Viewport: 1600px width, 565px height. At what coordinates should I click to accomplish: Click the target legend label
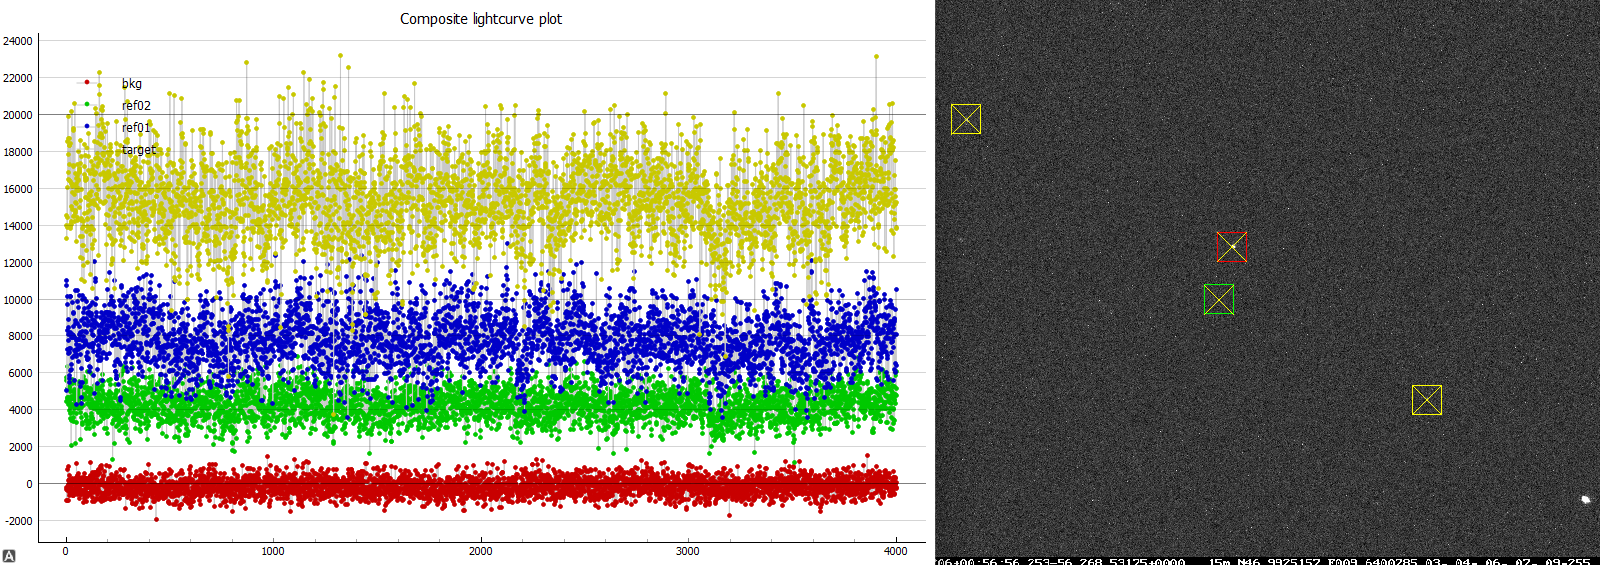coord(139,149)
